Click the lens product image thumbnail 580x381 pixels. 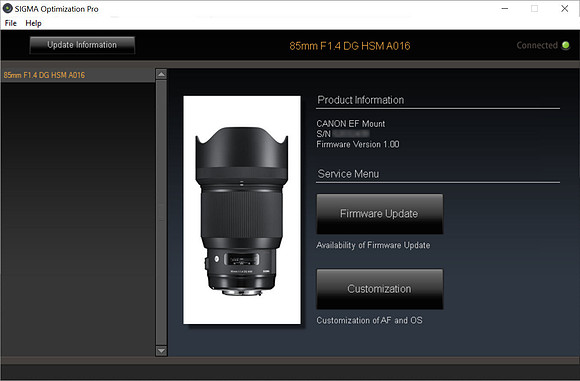(x=242, y=210)
